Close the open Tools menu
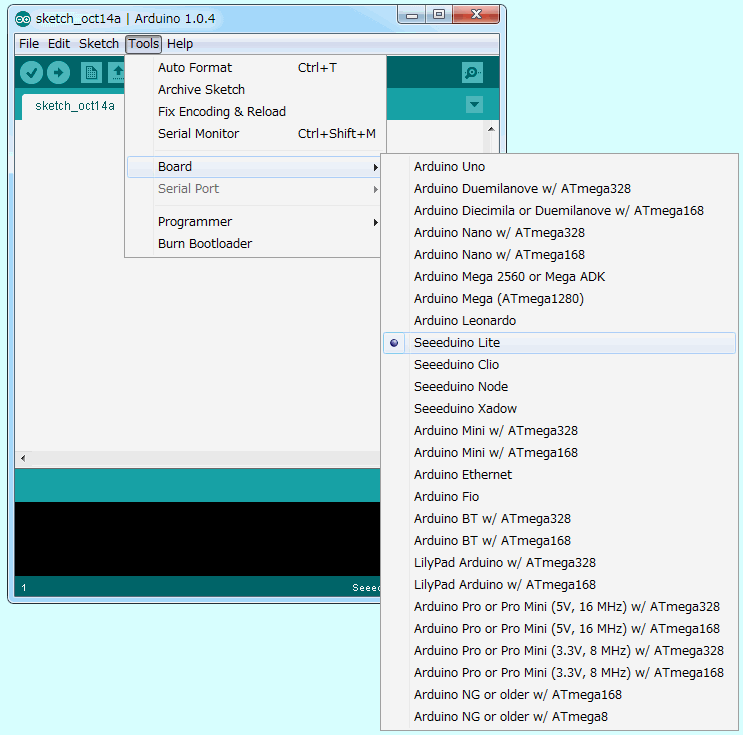The height and width of the screenshot is (735, 743). pos(144,44)
